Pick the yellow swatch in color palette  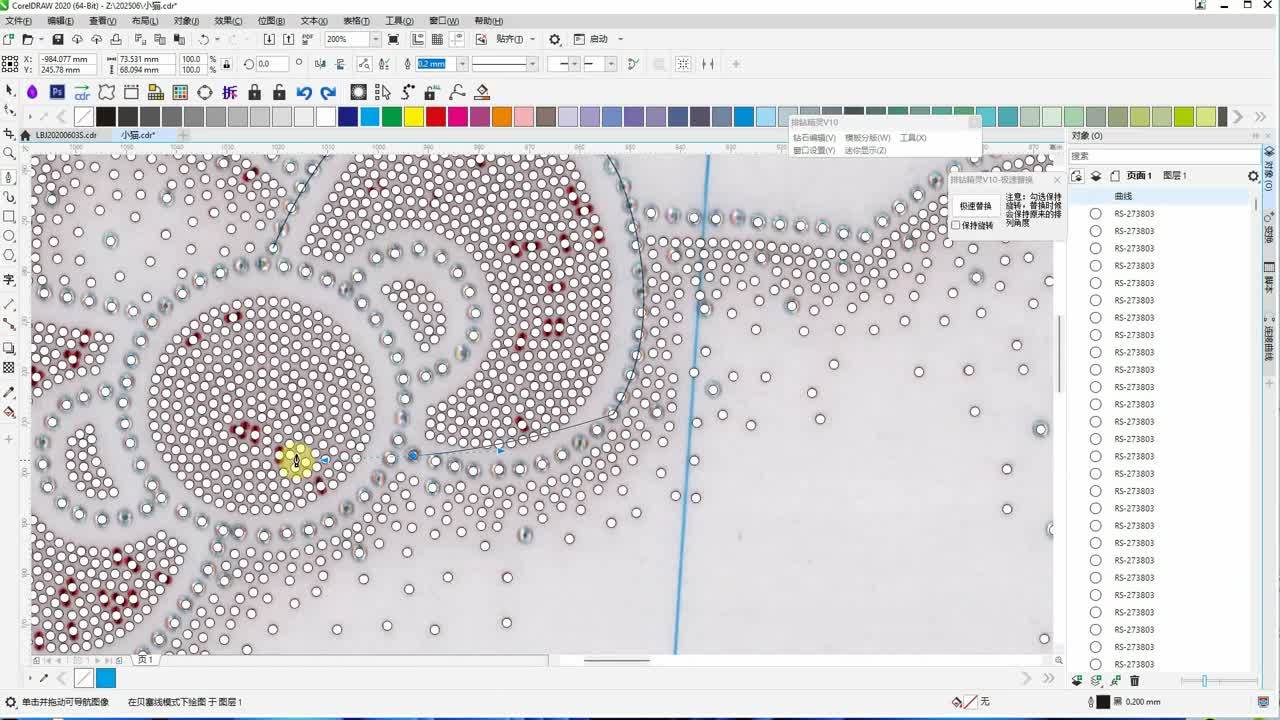413,117
